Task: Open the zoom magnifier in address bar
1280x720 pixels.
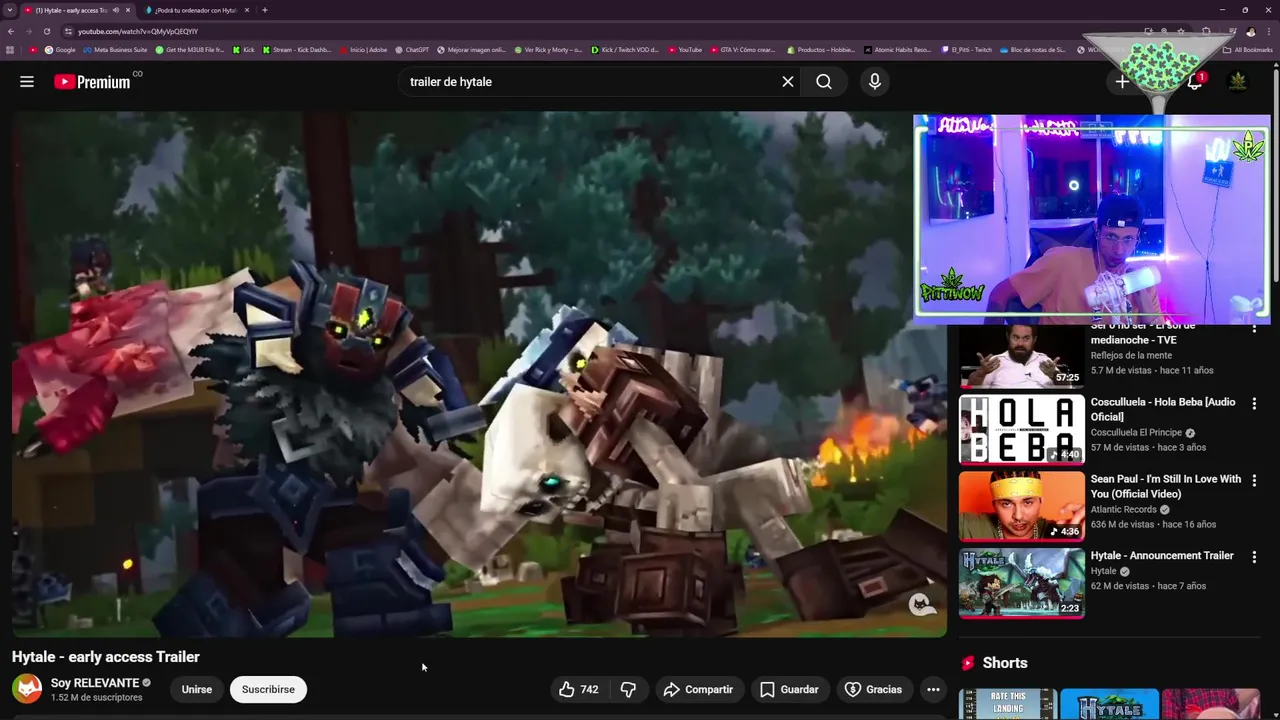Action: tap(1163, 31)
